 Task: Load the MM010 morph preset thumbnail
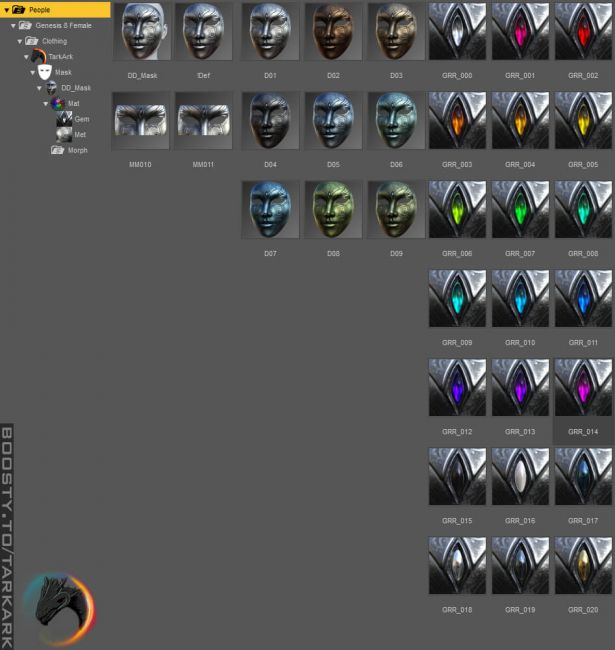[140, 121]
